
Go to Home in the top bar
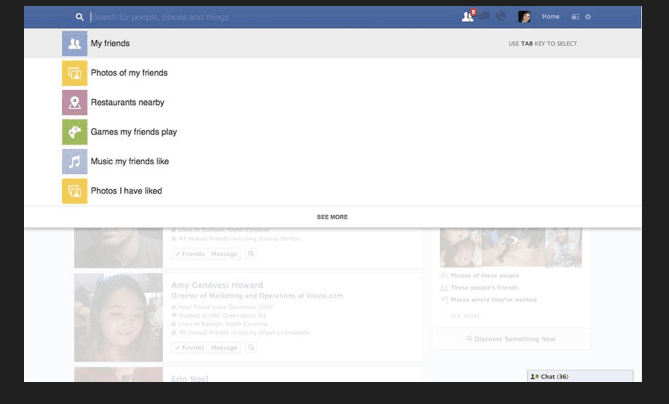550,17
